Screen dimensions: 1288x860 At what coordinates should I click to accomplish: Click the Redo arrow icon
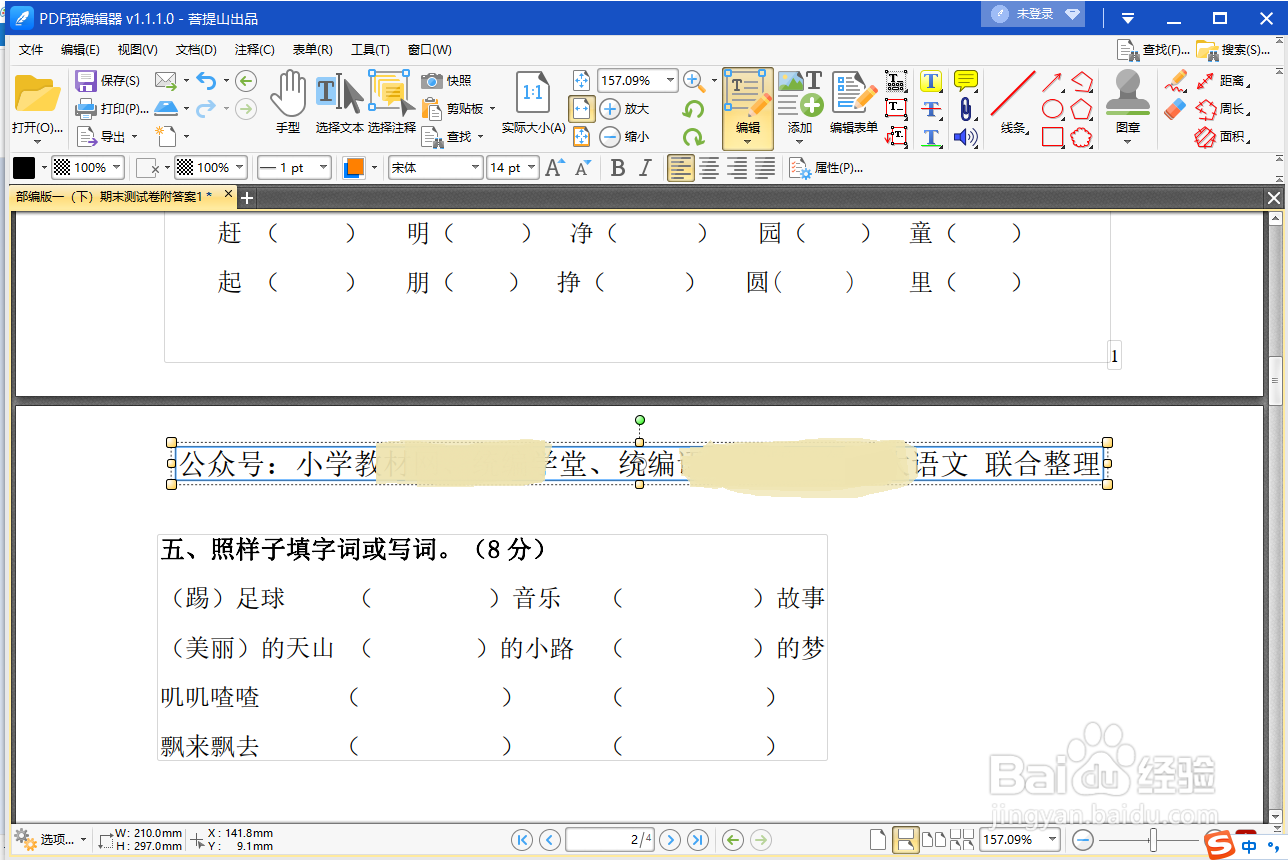pos(206,108)
